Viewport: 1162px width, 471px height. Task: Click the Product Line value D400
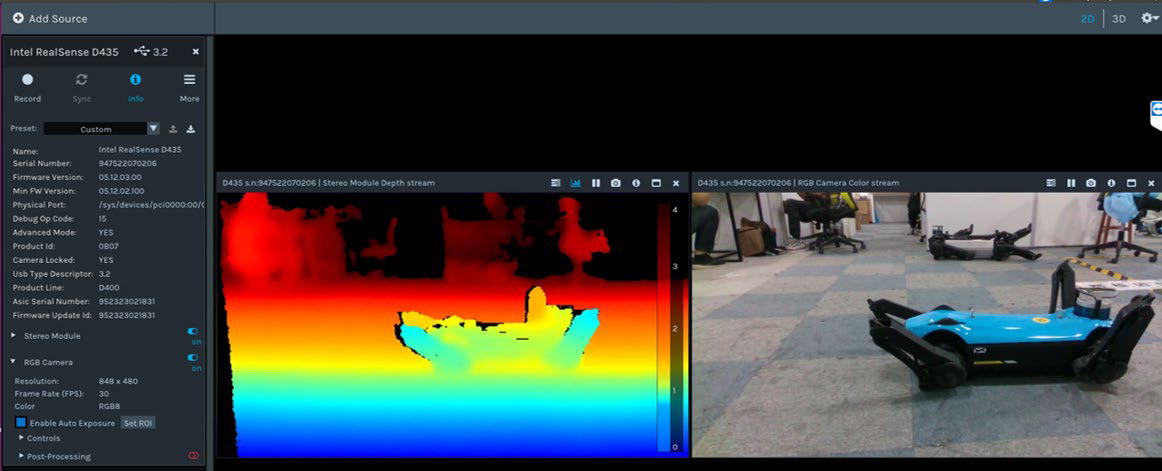[108, 287]
